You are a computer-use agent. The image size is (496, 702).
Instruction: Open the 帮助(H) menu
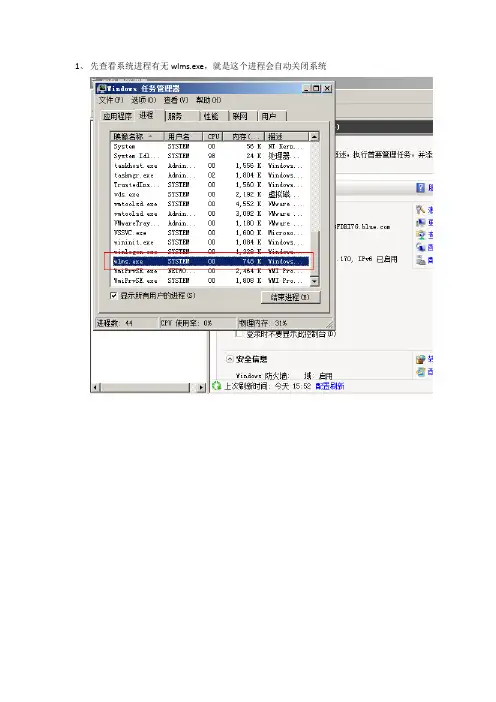(208, 100)
